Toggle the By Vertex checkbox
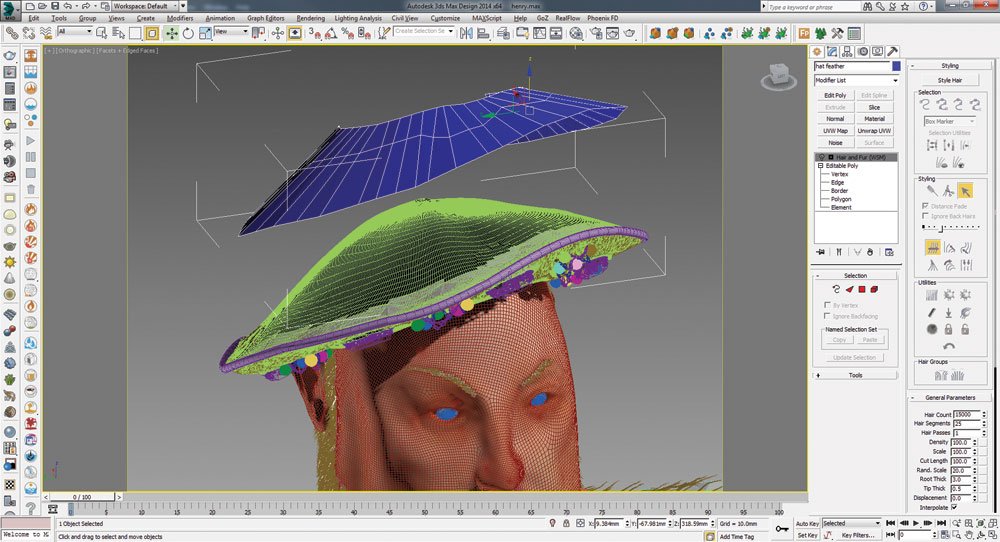Image resolution: width=1000 pixels, height=542 pixels. point(827,305)
